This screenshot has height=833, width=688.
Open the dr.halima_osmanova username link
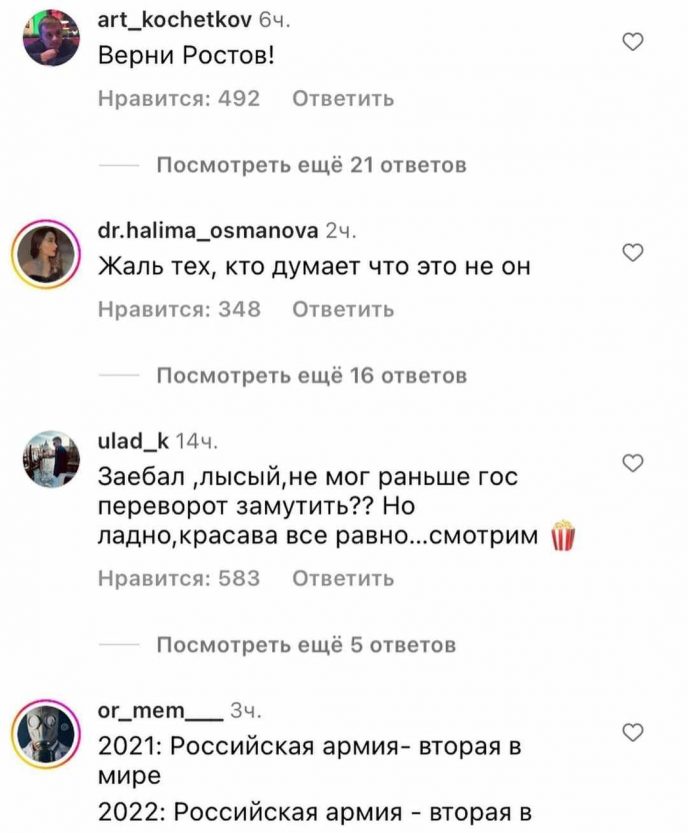point(208,231)
